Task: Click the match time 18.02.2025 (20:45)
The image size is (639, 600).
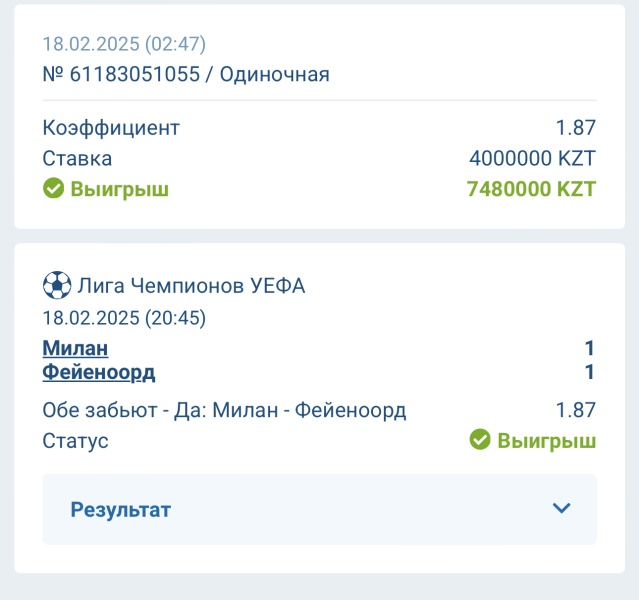Action: pos(124,318)
